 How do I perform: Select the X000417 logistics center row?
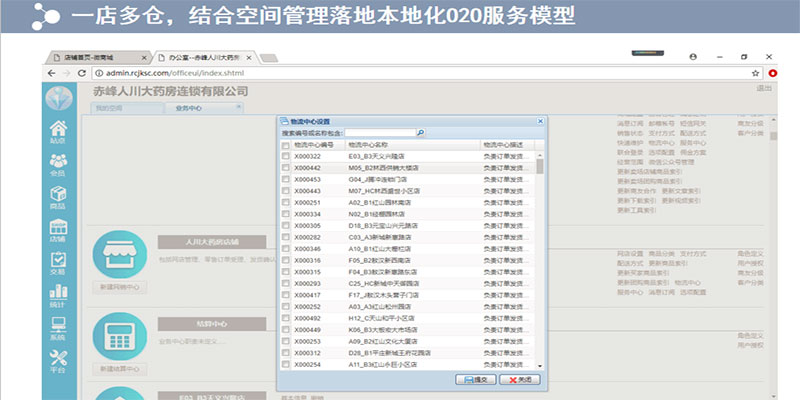point(408,295)
